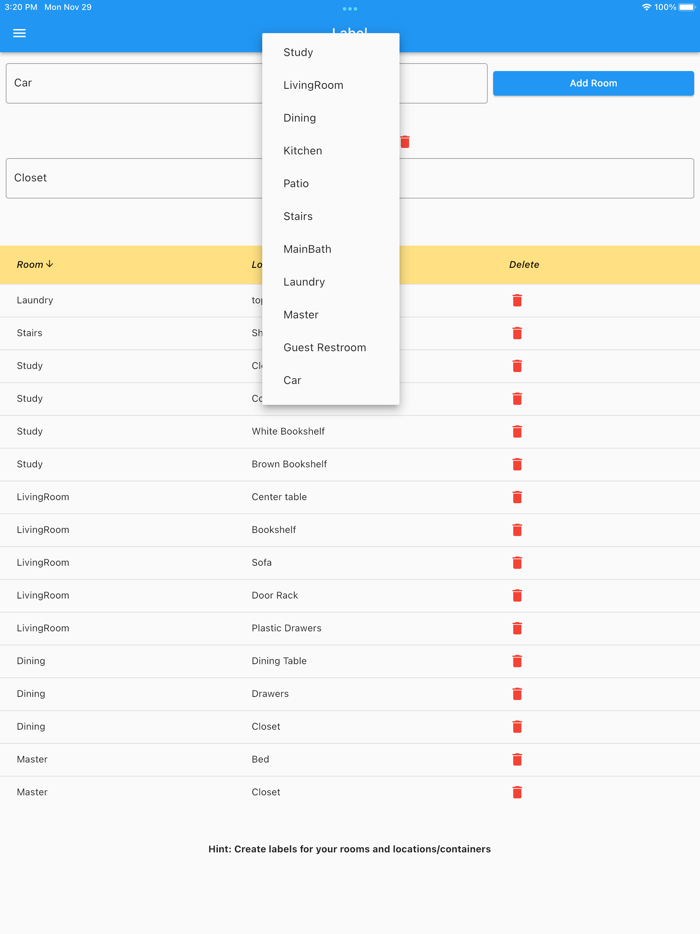This screenshot has width=700, height=934.
Task: Click trash icon beside room dropdown
Action: 405,142
